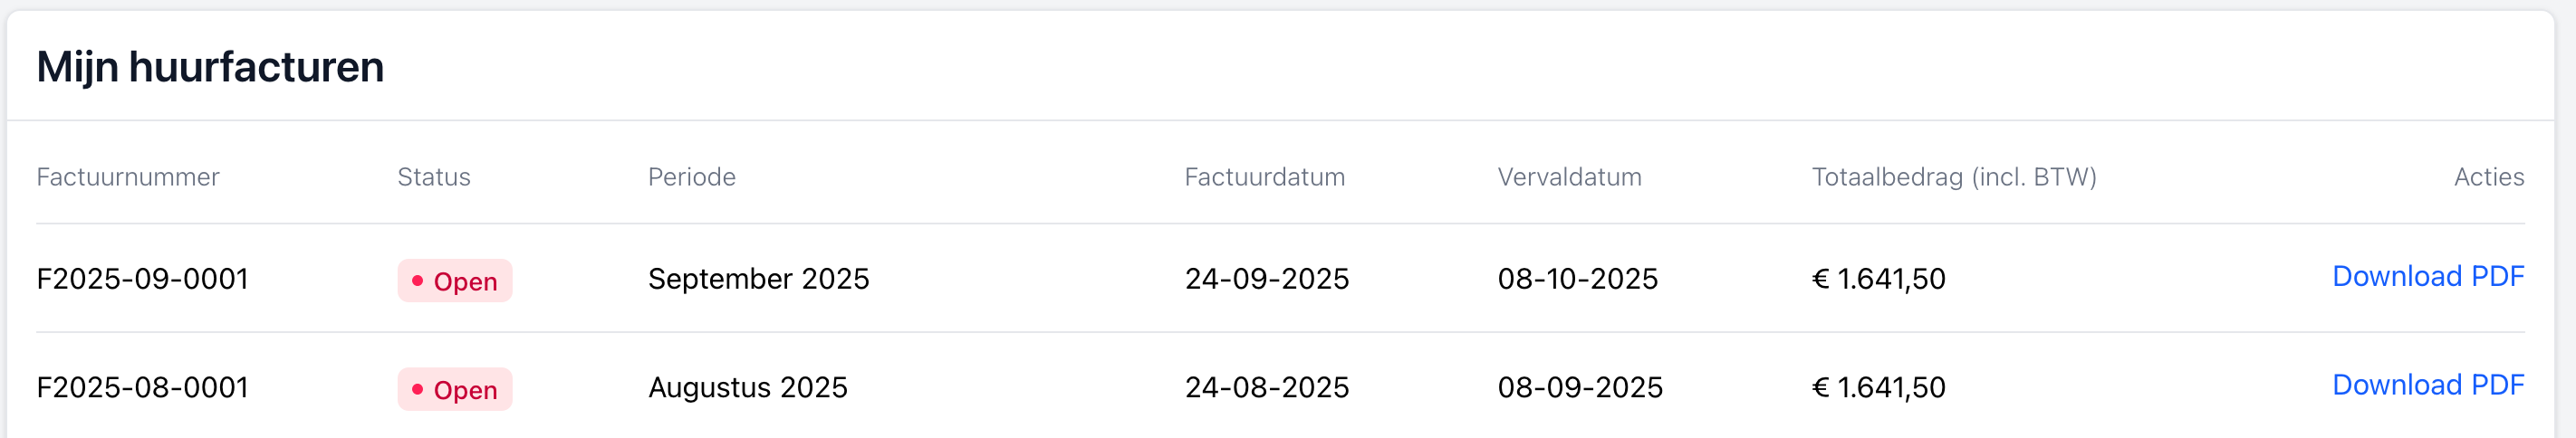Click the Mijn huurfacturen heading
The image size is (2576, 438).
pyautogui.click(x=210, y=67)
